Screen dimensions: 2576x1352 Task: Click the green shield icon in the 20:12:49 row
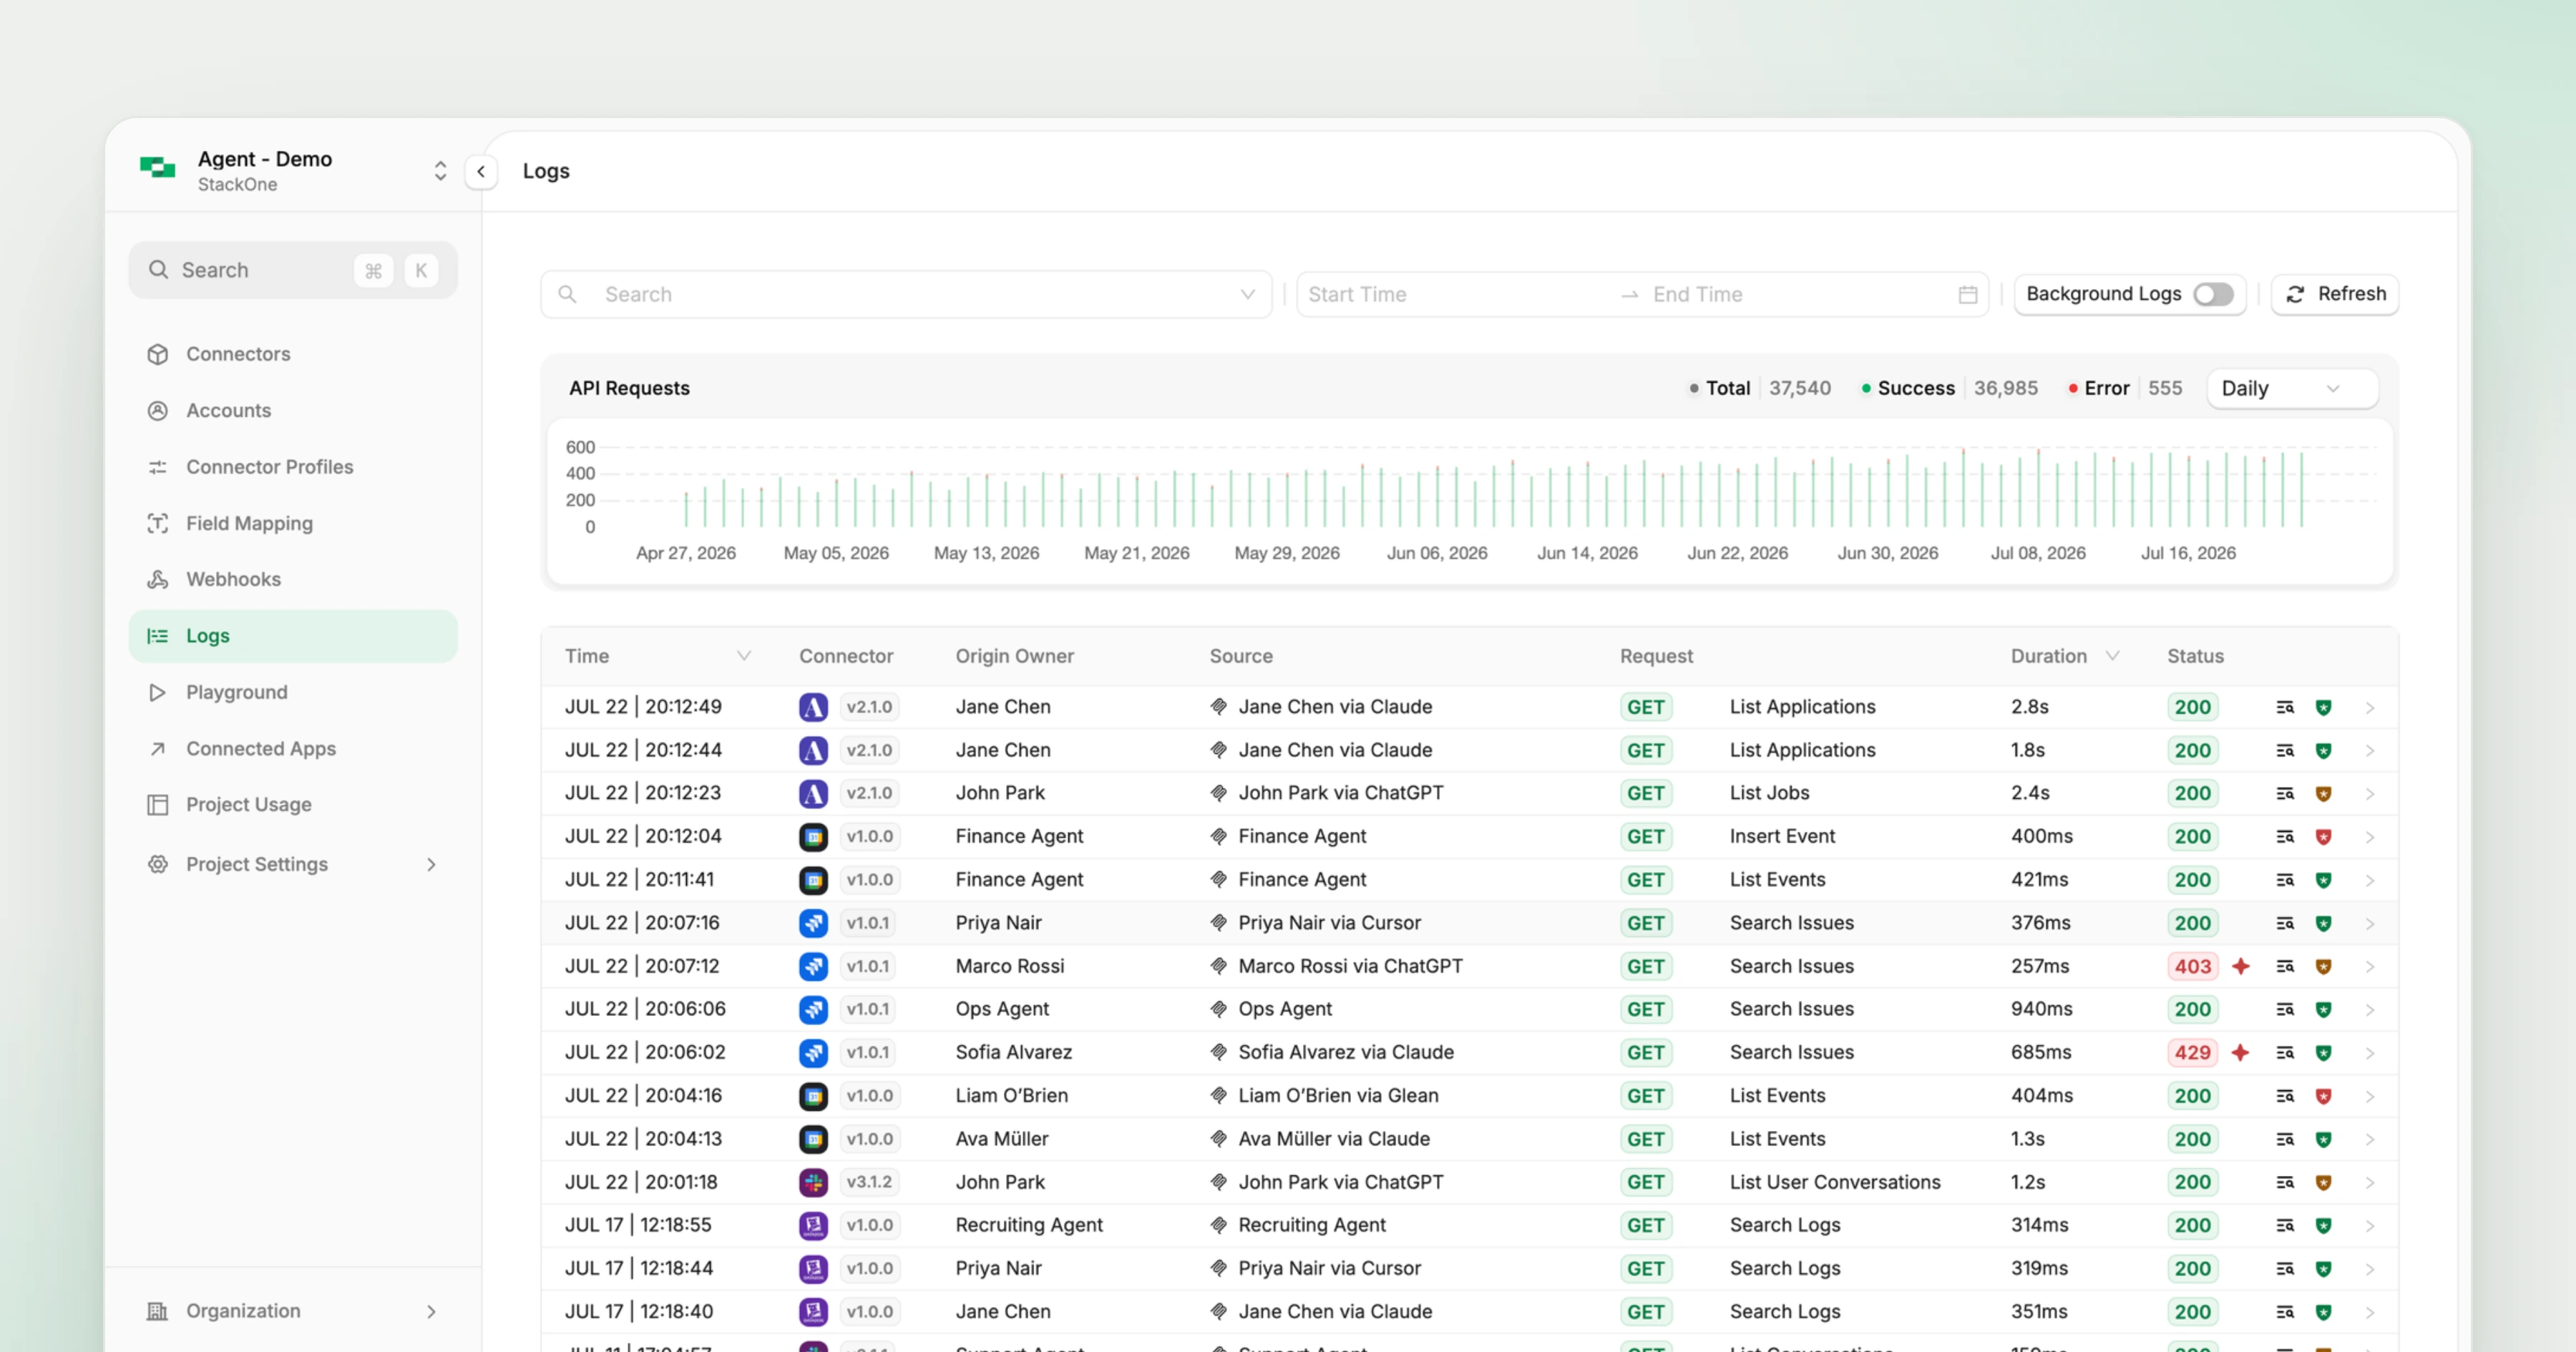[2324, 707]
